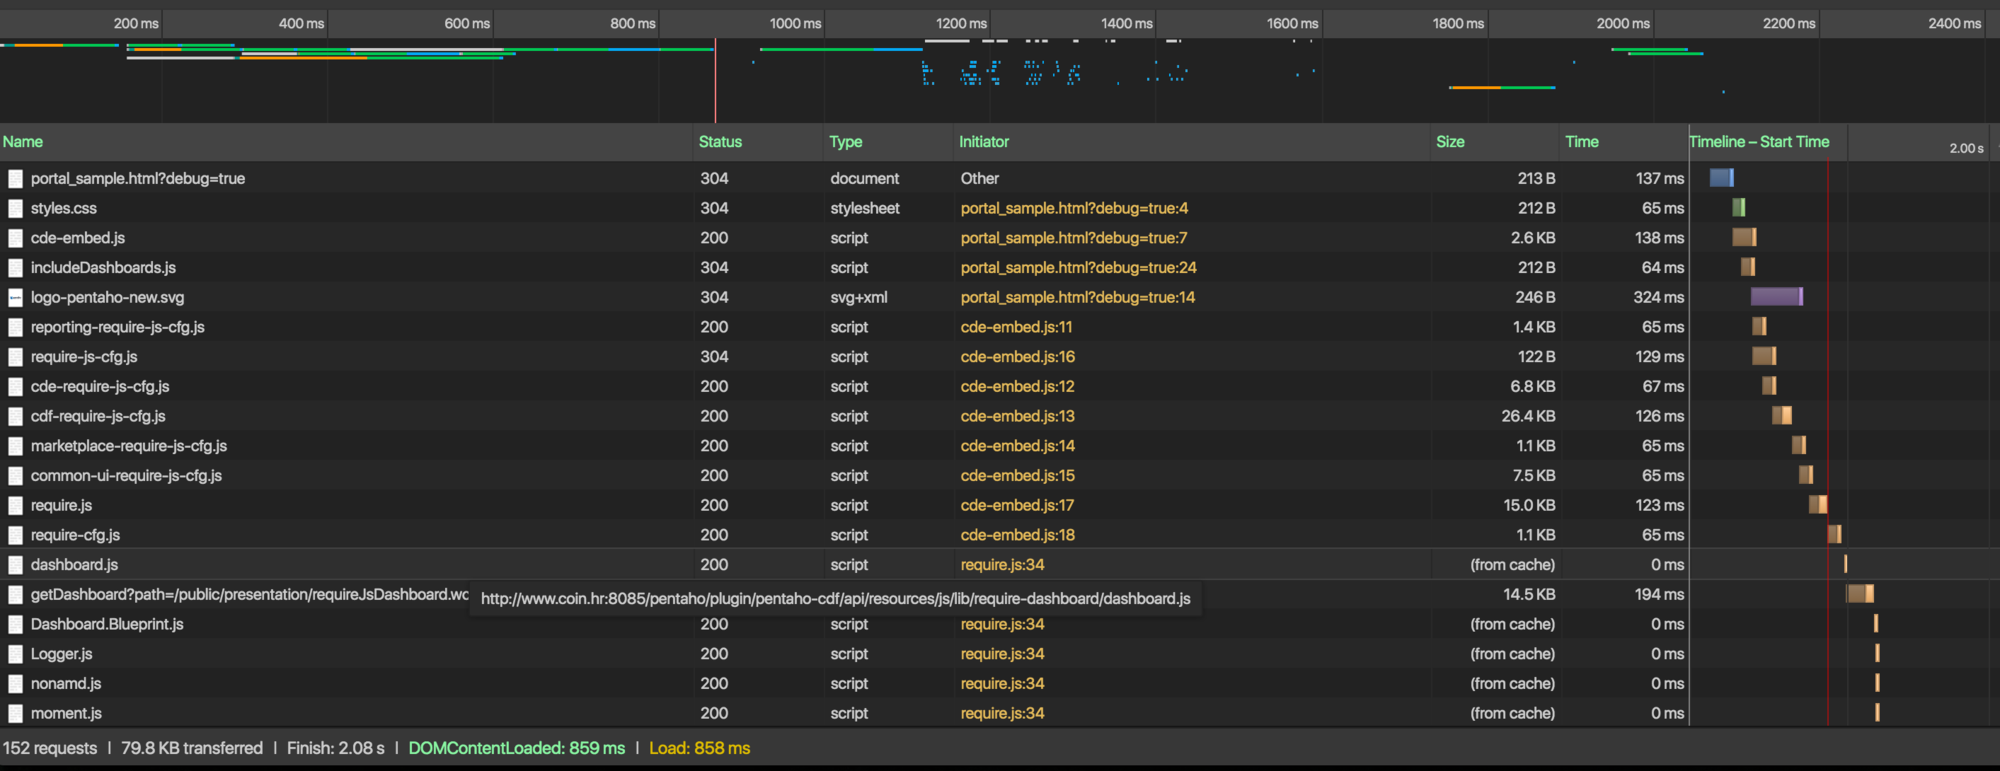Click the document icon beside portal_sample.html?debug=true
Viewport: 2000px width, 771px height.
point(15,179)
